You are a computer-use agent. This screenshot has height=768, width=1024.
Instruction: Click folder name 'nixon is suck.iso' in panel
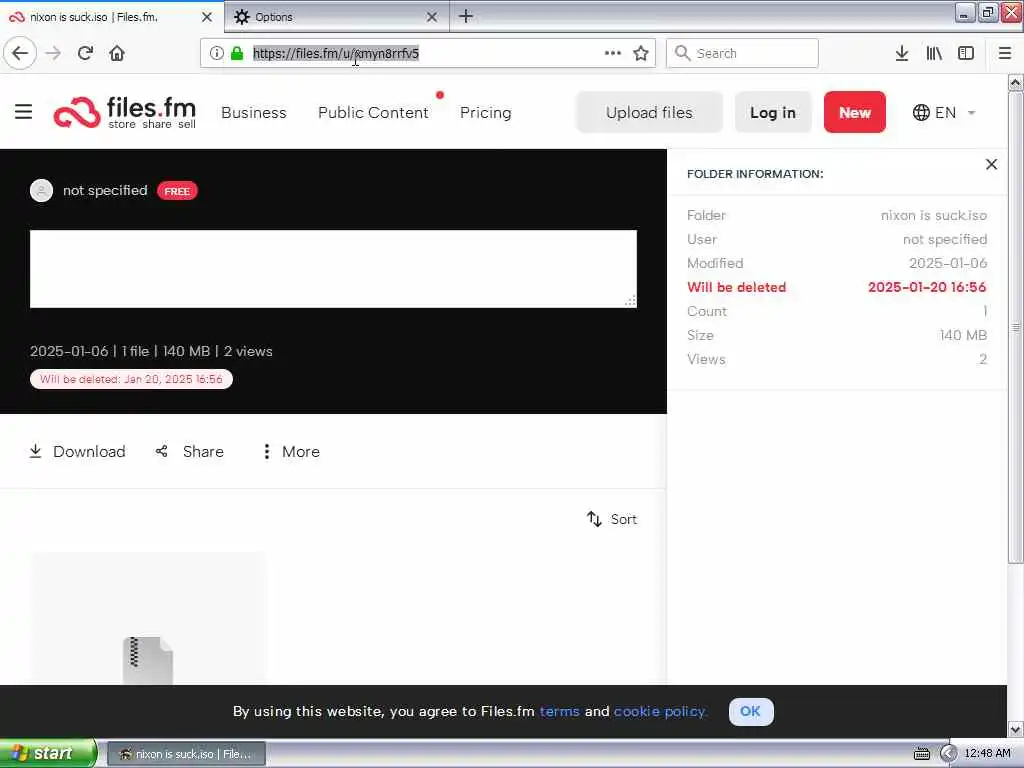click(934, 216)
